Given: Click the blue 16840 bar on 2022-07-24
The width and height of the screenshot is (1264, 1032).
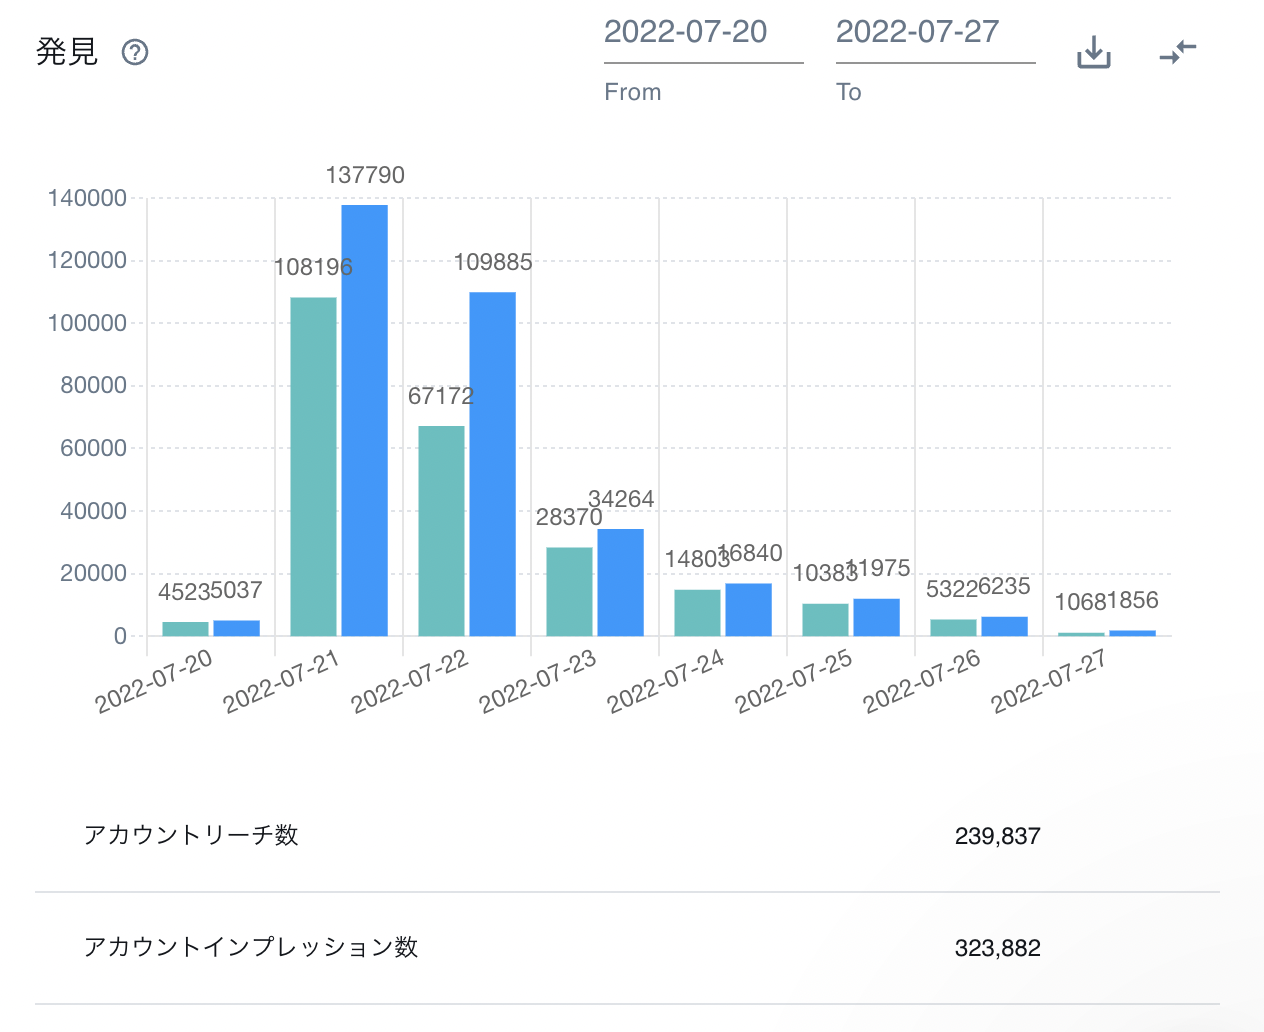Looking at the screenshot, I should (749, 609).
